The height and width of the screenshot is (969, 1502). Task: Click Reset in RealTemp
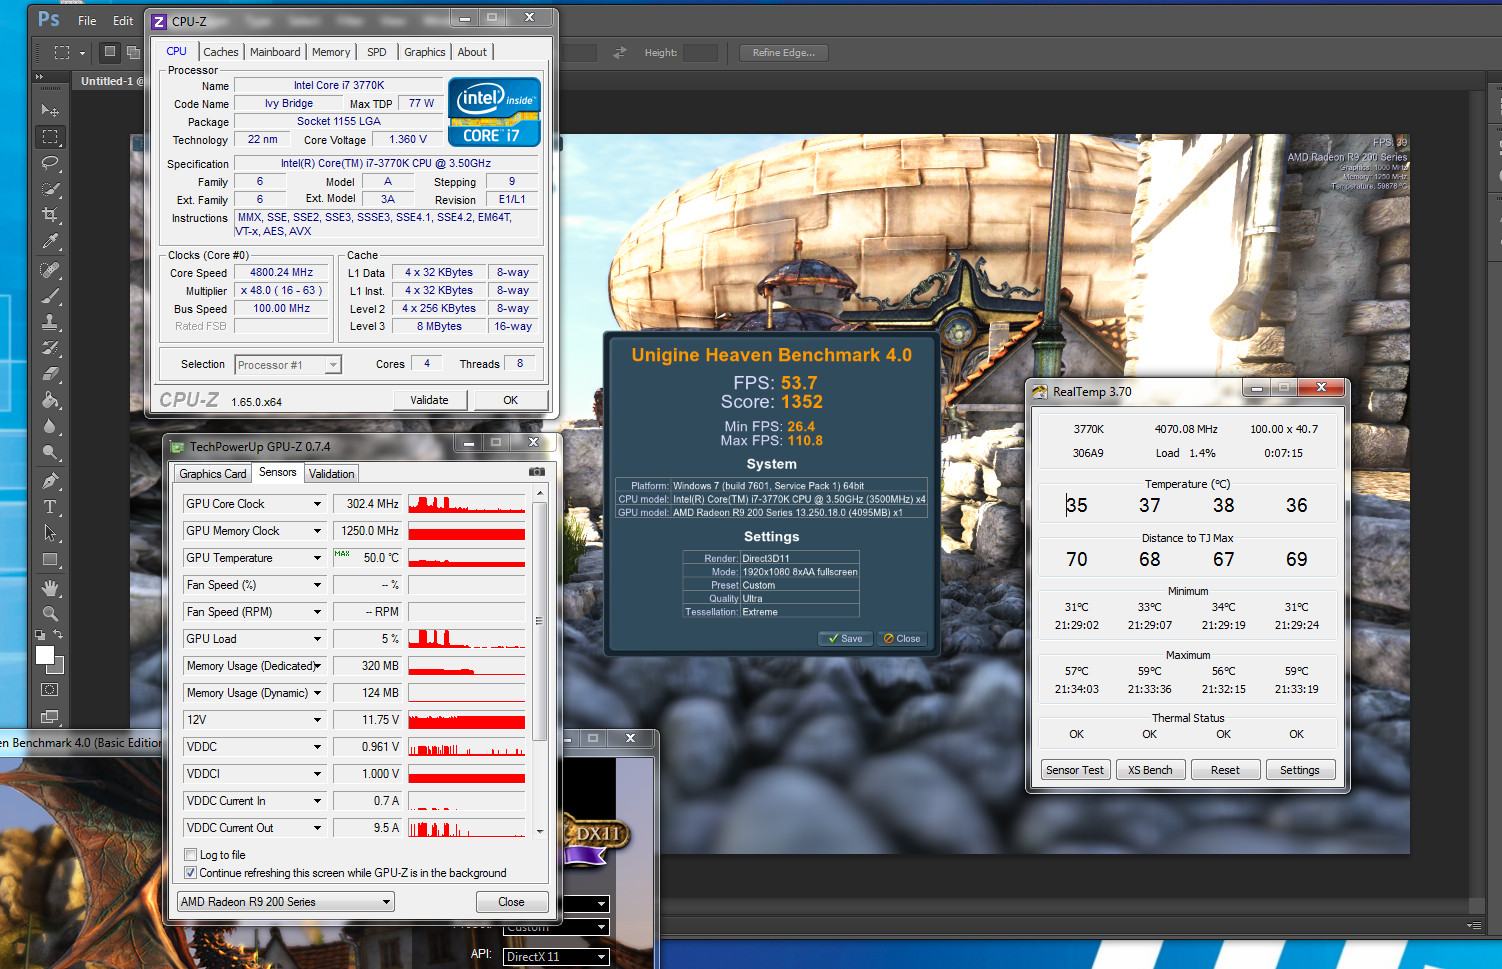1225,770
